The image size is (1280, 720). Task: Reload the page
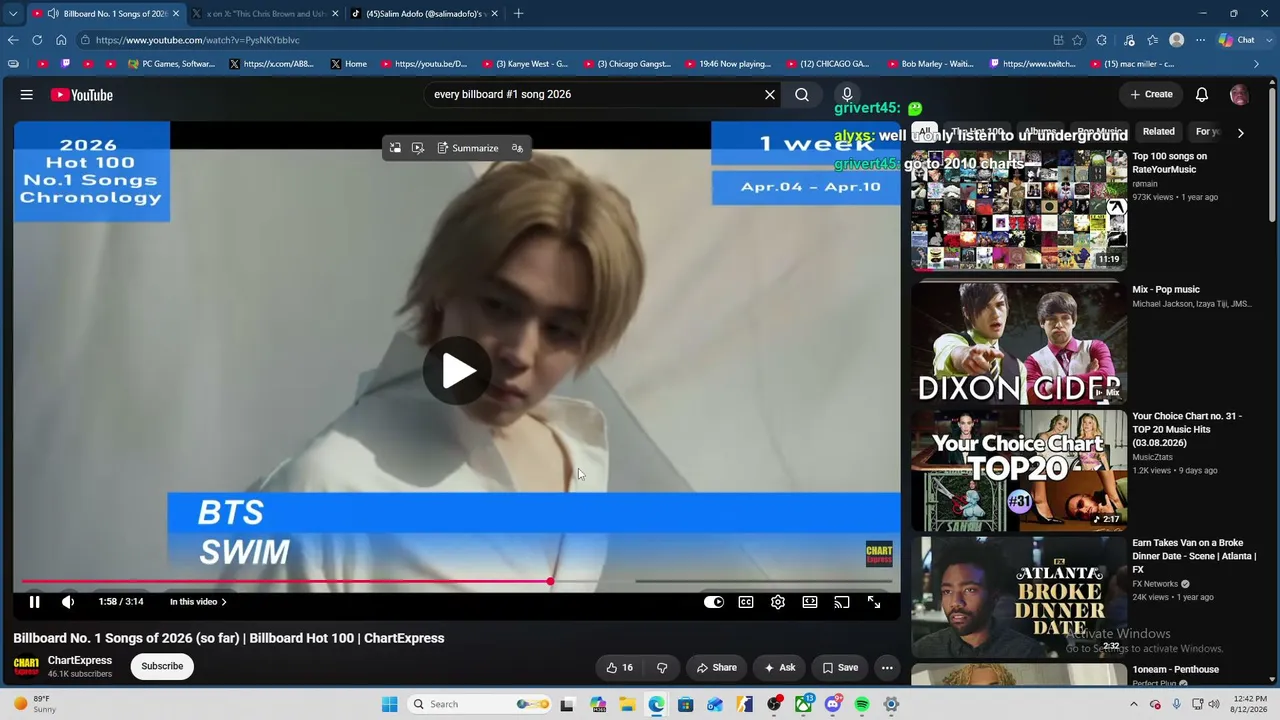[x=37, y=40]
